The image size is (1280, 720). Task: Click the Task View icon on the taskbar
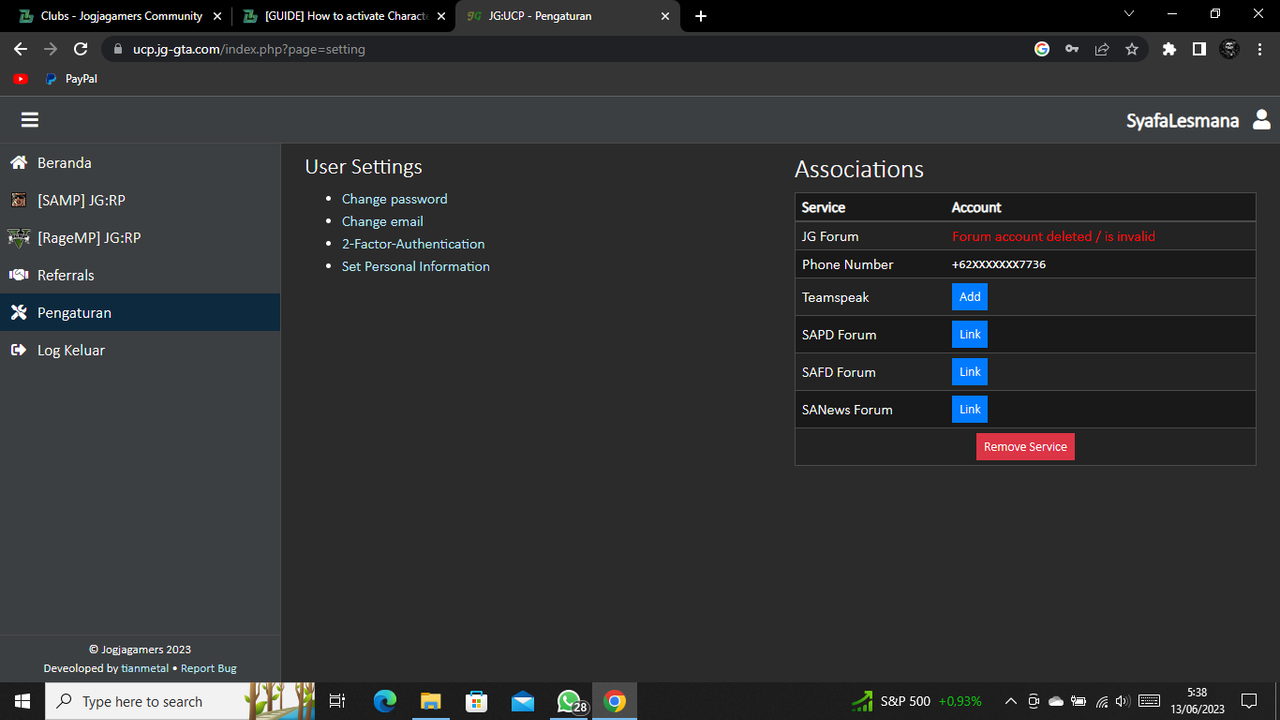point(337,701)
